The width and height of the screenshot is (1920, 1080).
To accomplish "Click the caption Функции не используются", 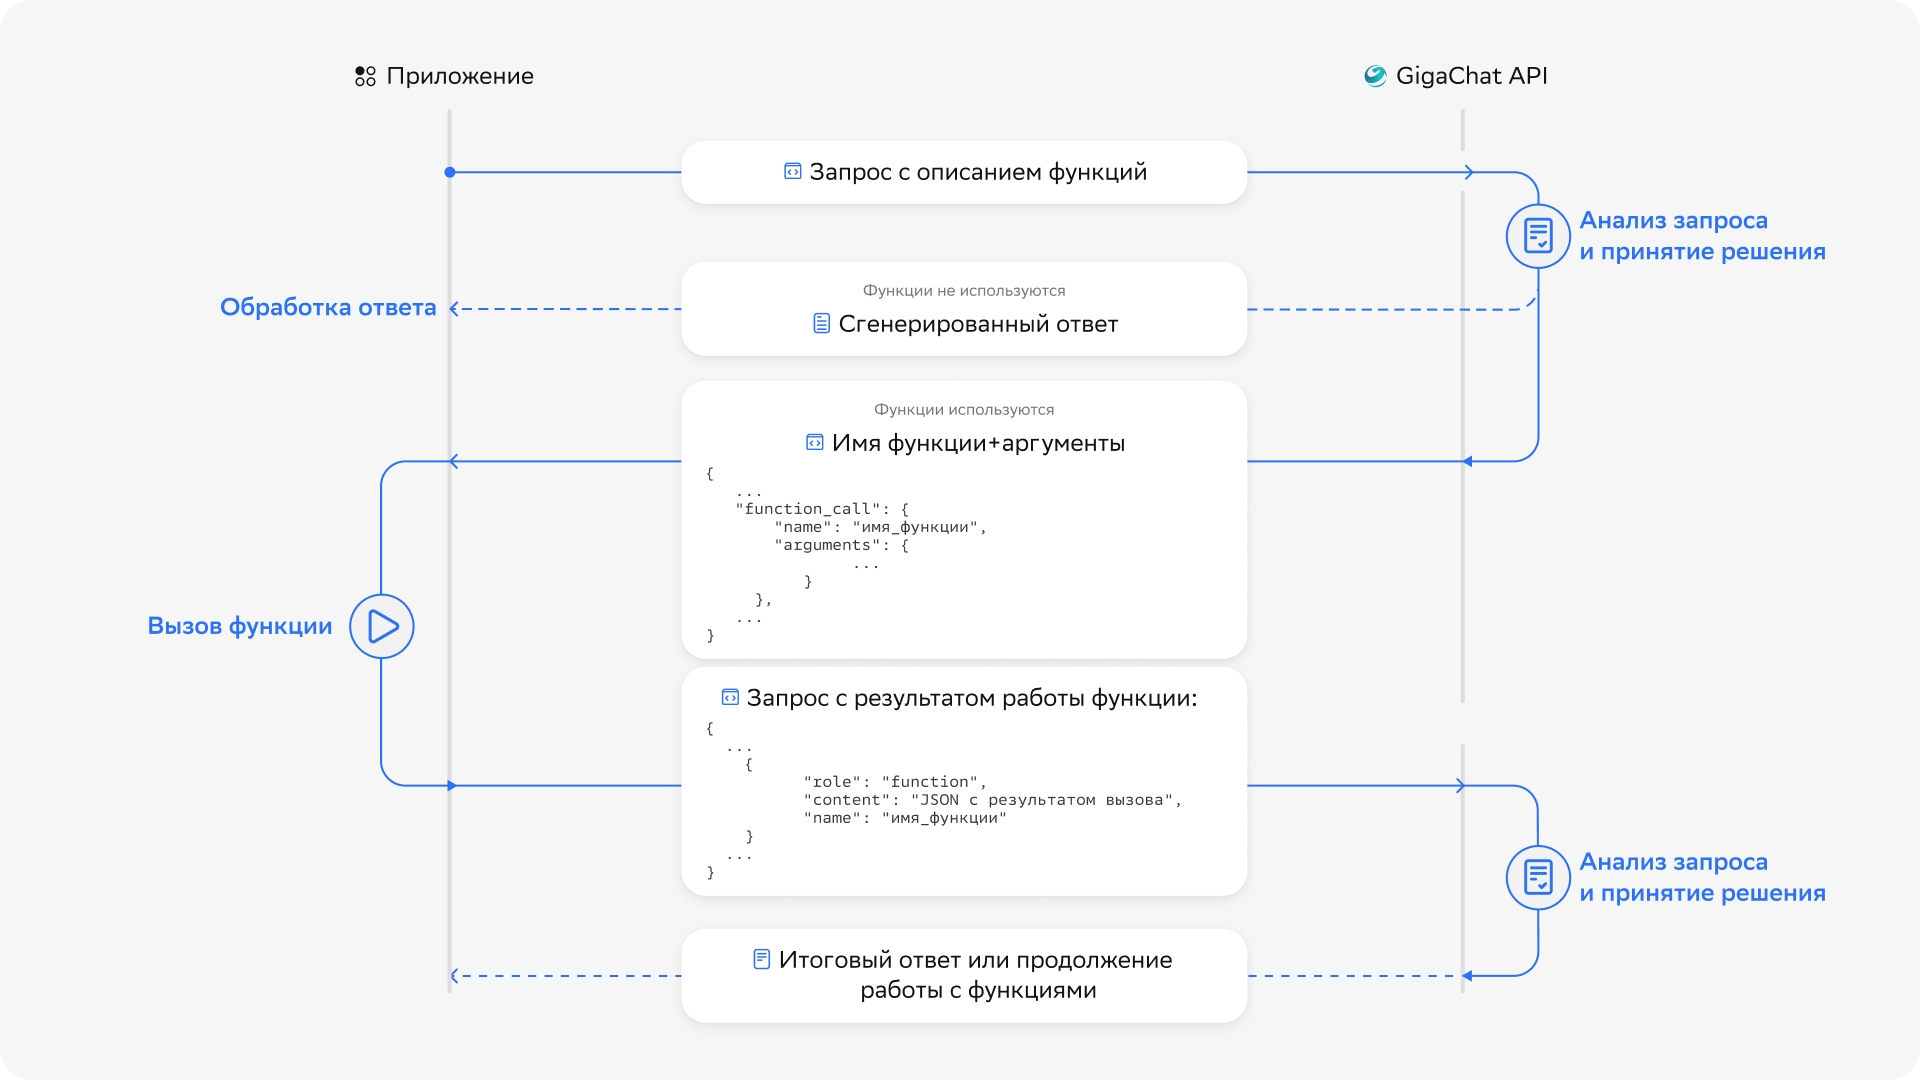I will point(964,291).
